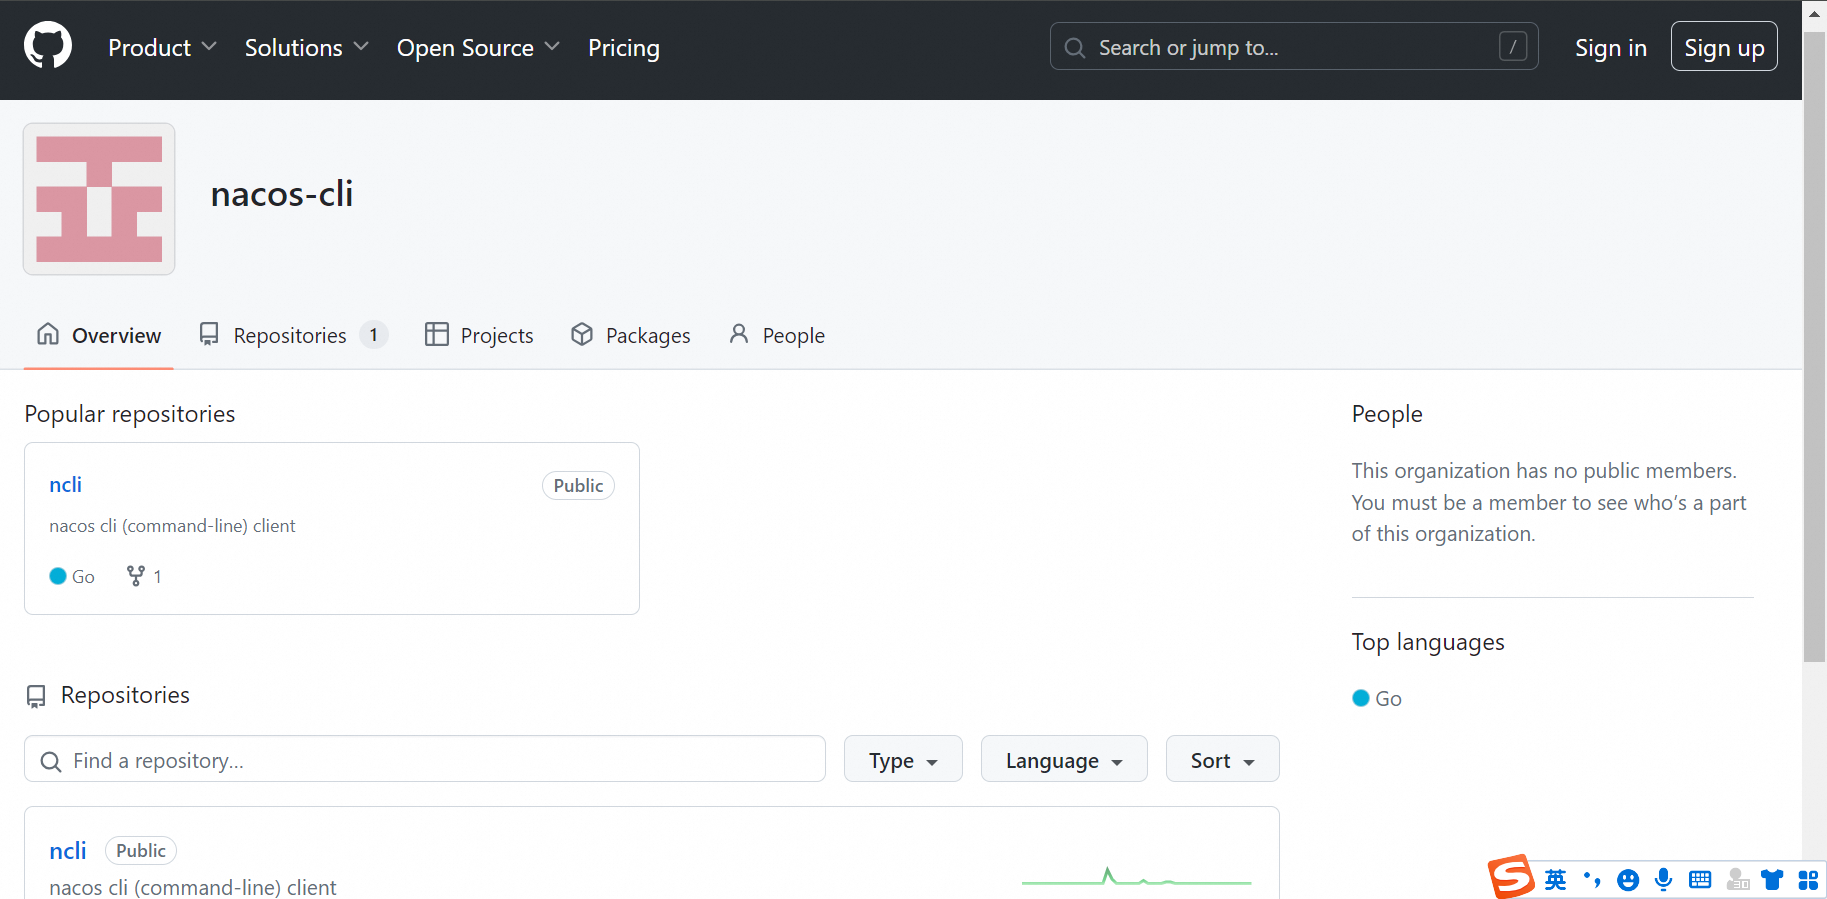
Task: Click the fork icon on ncli card
Action: point(136,576)
